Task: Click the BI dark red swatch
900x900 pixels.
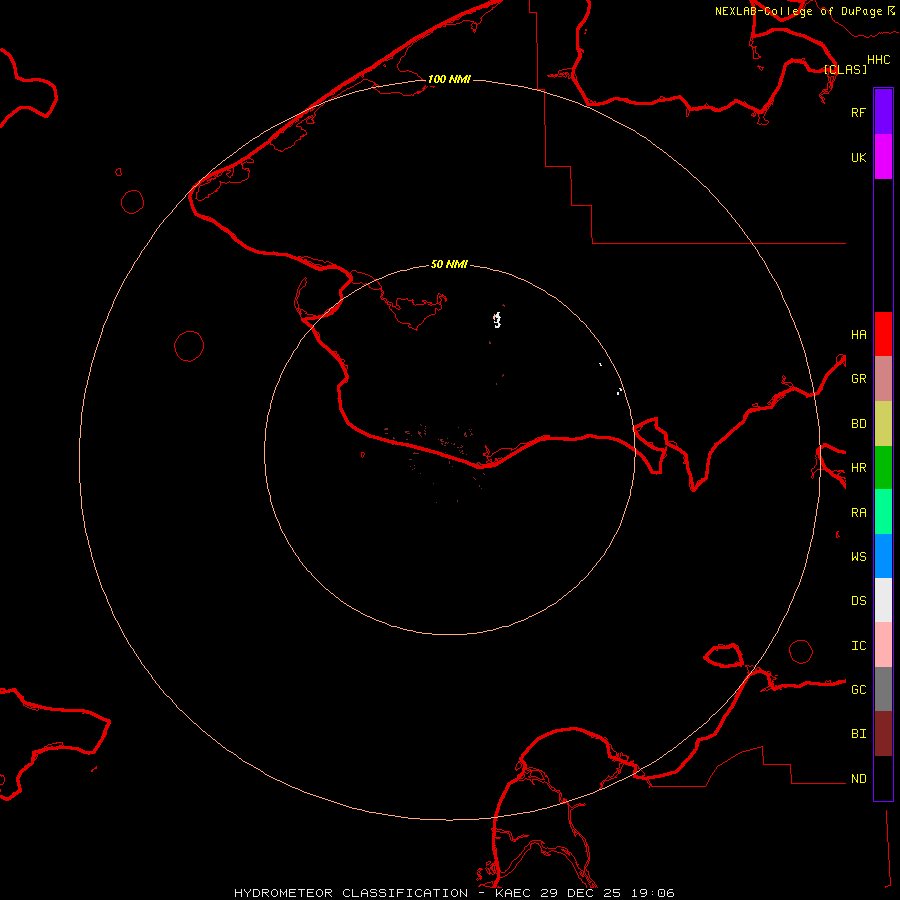Action: [883, 733]
